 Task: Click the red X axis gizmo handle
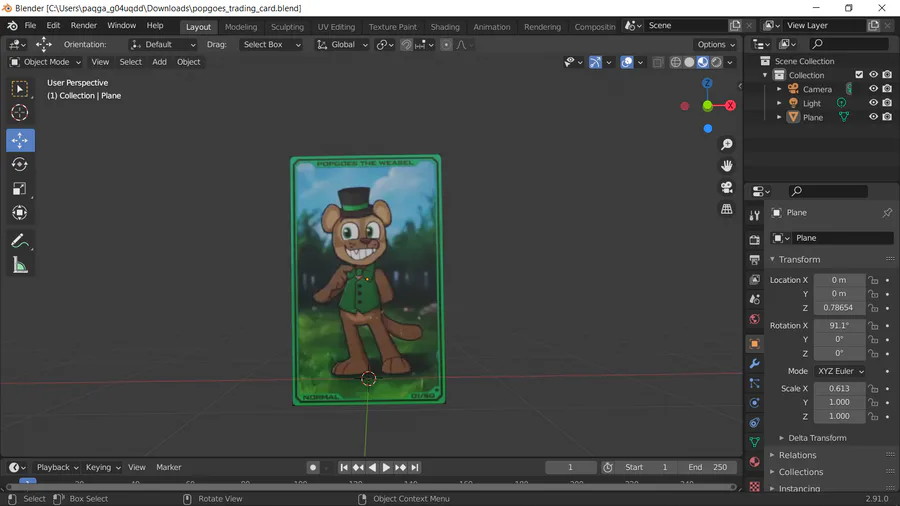pos(730,106)
